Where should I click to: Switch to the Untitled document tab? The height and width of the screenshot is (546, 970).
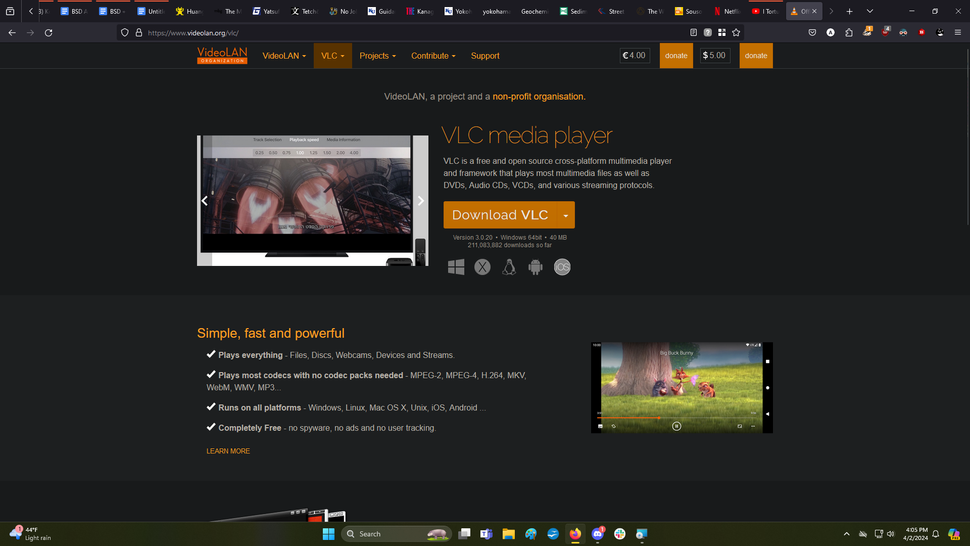tap(151, 11)
